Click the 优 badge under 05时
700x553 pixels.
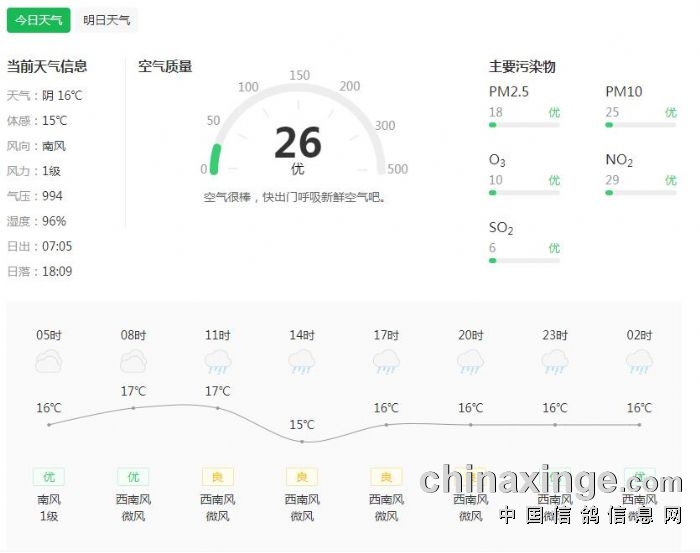(x=49, y=477)
